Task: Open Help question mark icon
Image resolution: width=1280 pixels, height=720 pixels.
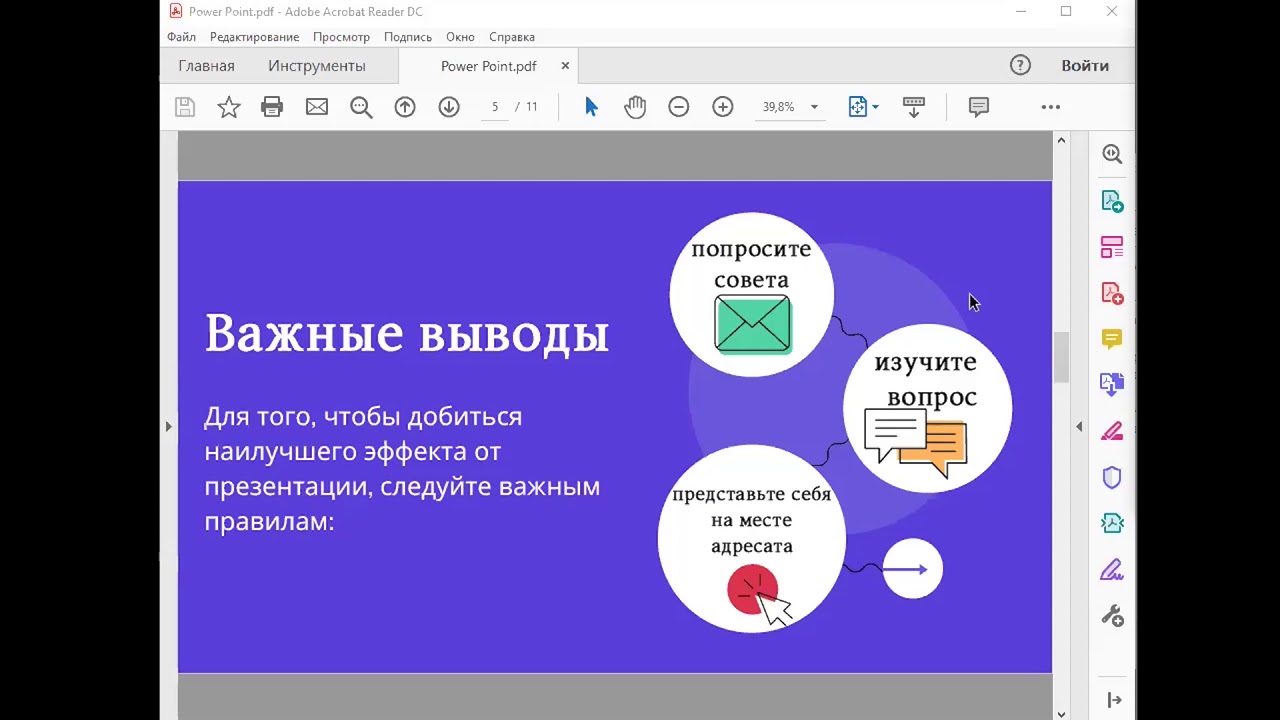Action: (x=1020, y=65)
